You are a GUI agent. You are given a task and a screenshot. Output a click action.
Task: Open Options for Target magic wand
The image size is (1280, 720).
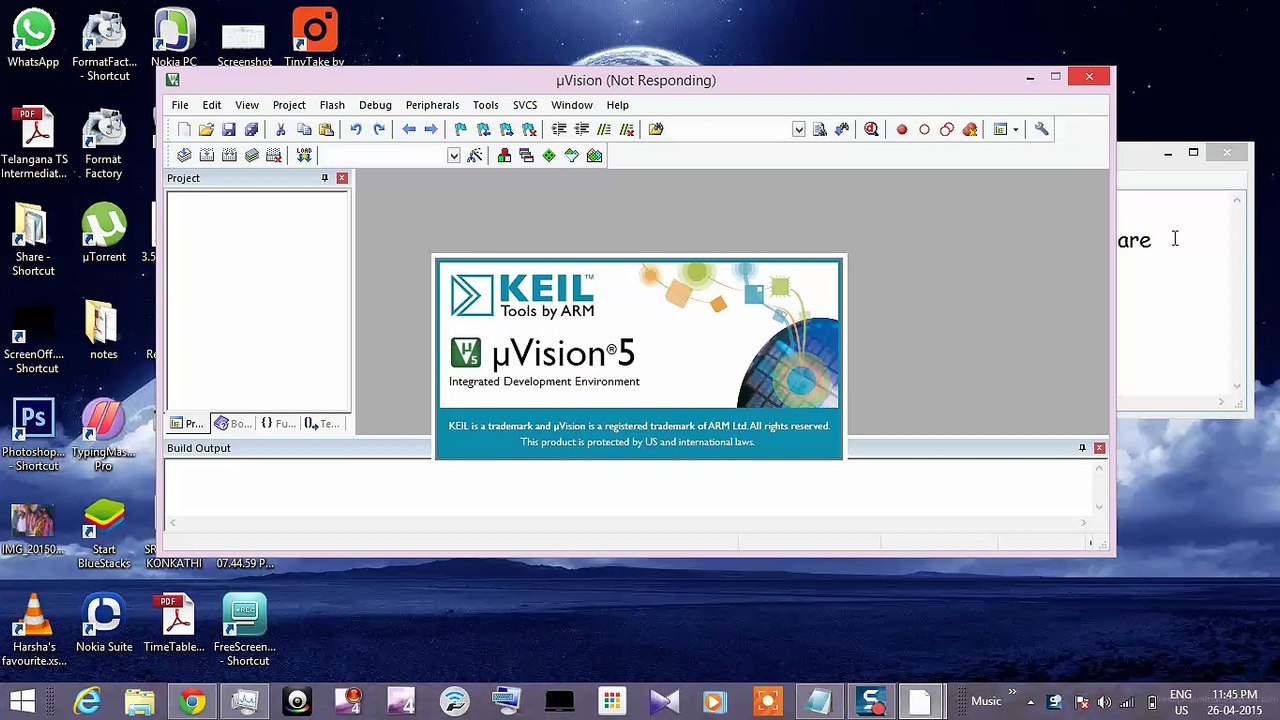[x=475, y=155]
